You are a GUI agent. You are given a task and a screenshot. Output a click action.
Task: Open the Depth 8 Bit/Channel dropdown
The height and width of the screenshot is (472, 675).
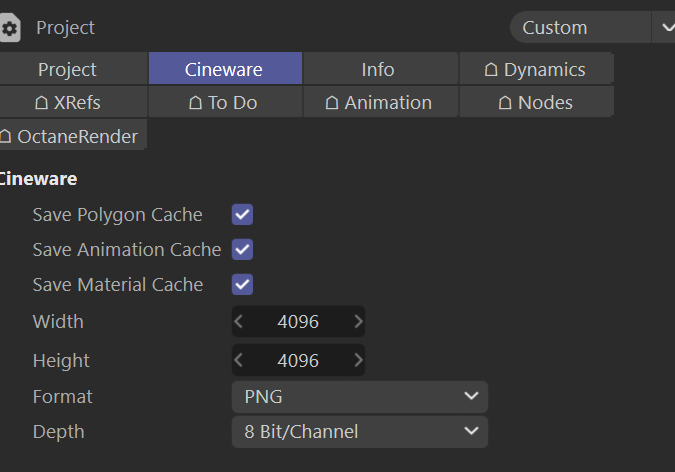pyautogui.click(x=360, y=432)
